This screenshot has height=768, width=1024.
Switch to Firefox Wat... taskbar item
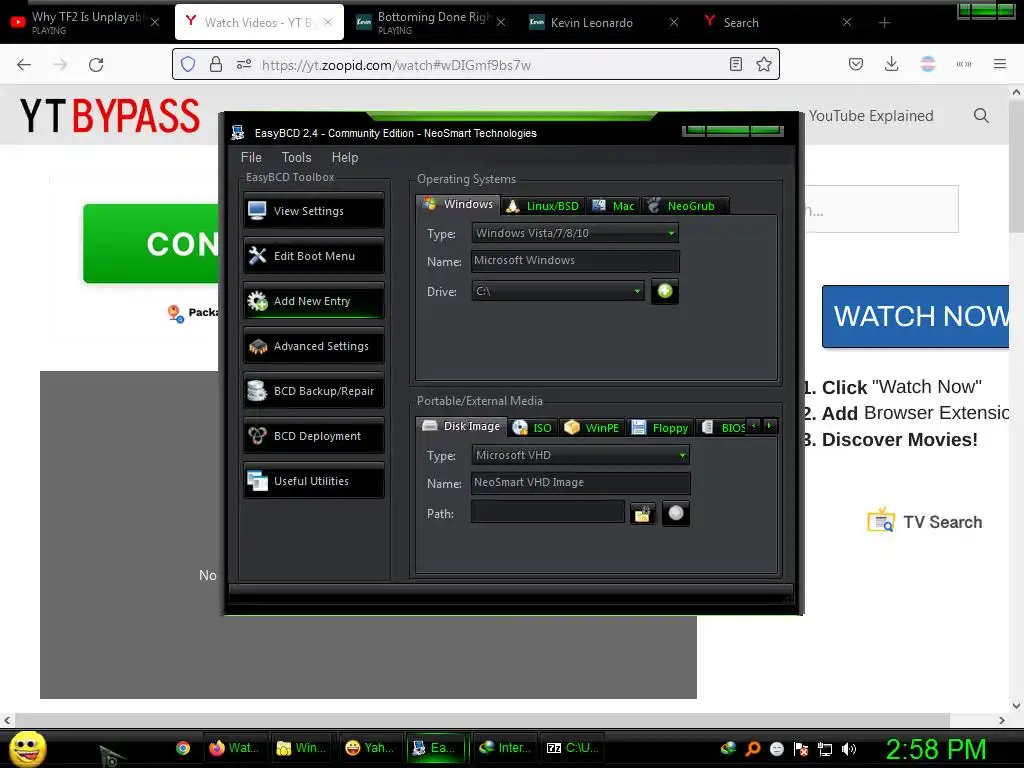point(234,748)
